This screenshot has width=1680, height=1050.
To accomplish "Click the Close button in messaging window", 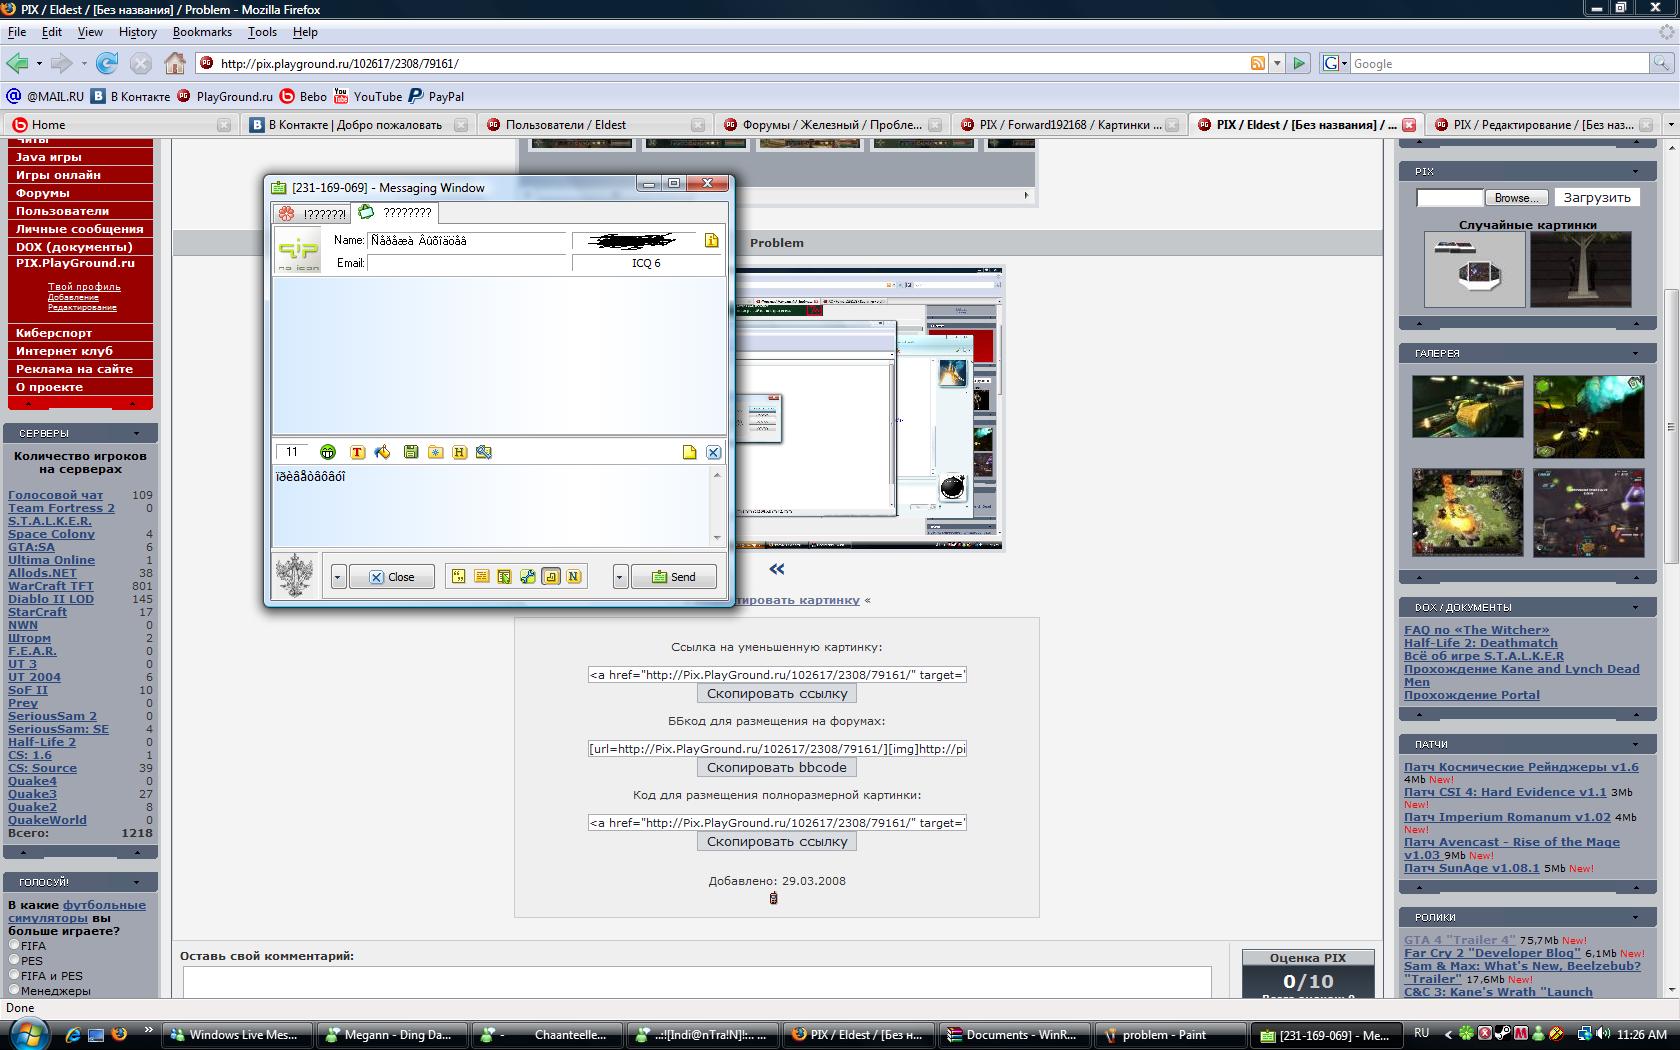I will pyautogui.click(x=391, y=576).
